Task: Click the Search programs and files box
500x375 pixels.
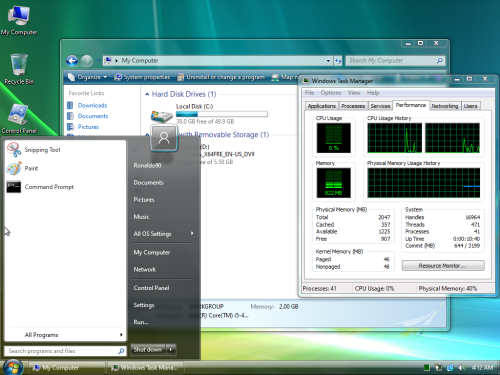Action: tap(63, 351)
